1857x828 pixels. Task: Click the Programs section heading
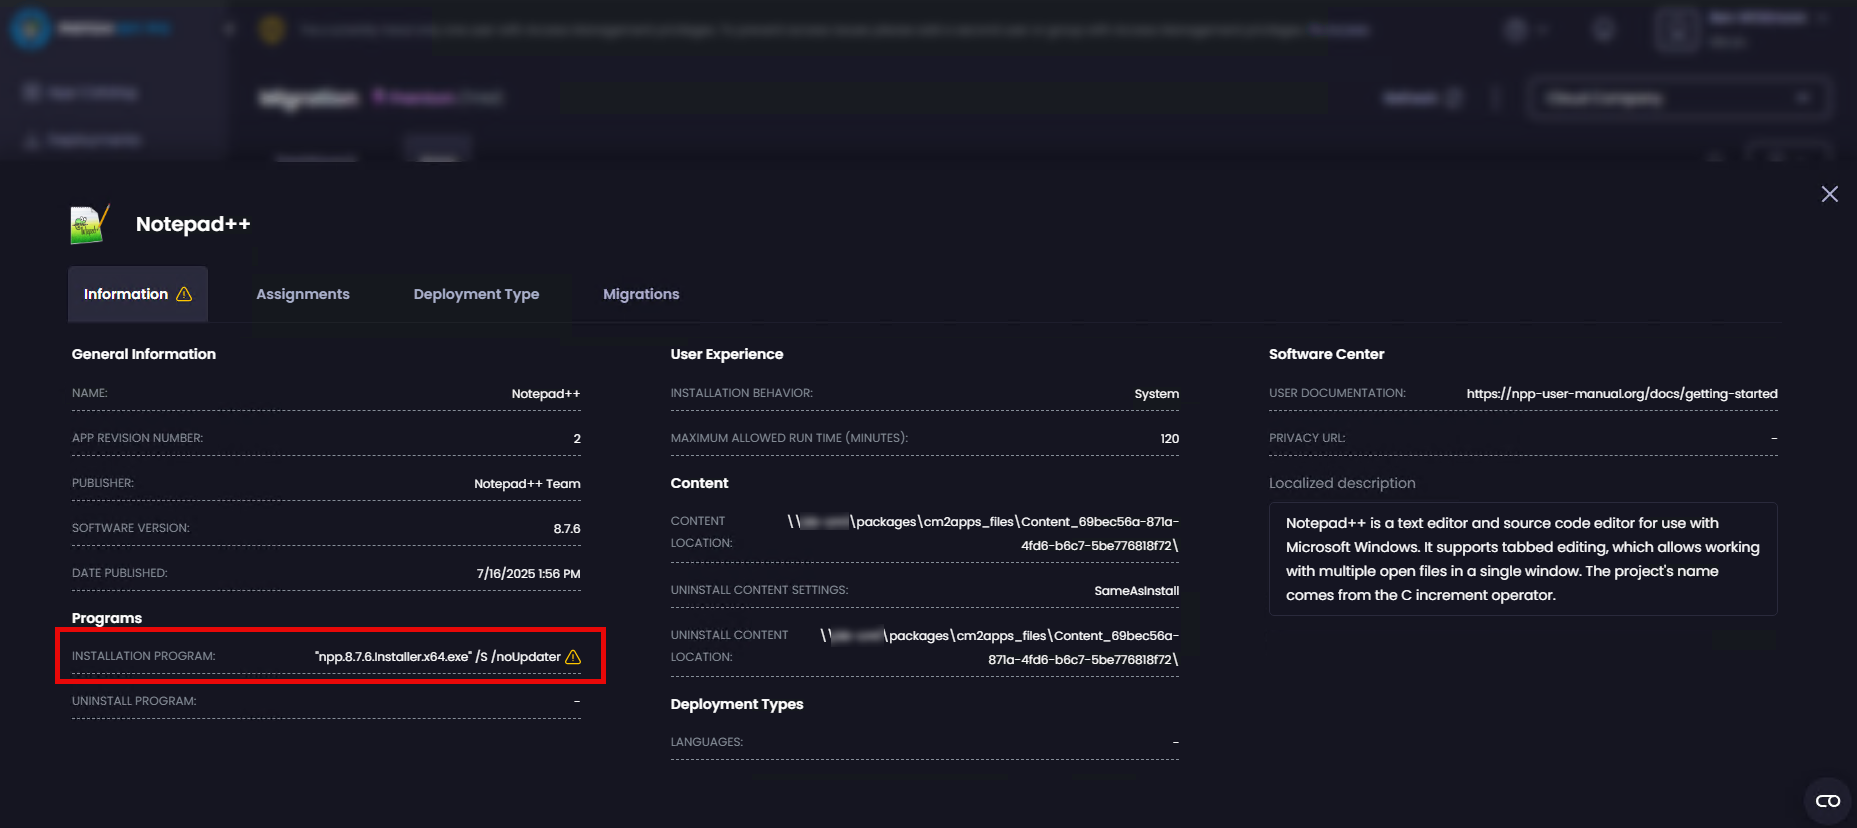tap(107, 618)
